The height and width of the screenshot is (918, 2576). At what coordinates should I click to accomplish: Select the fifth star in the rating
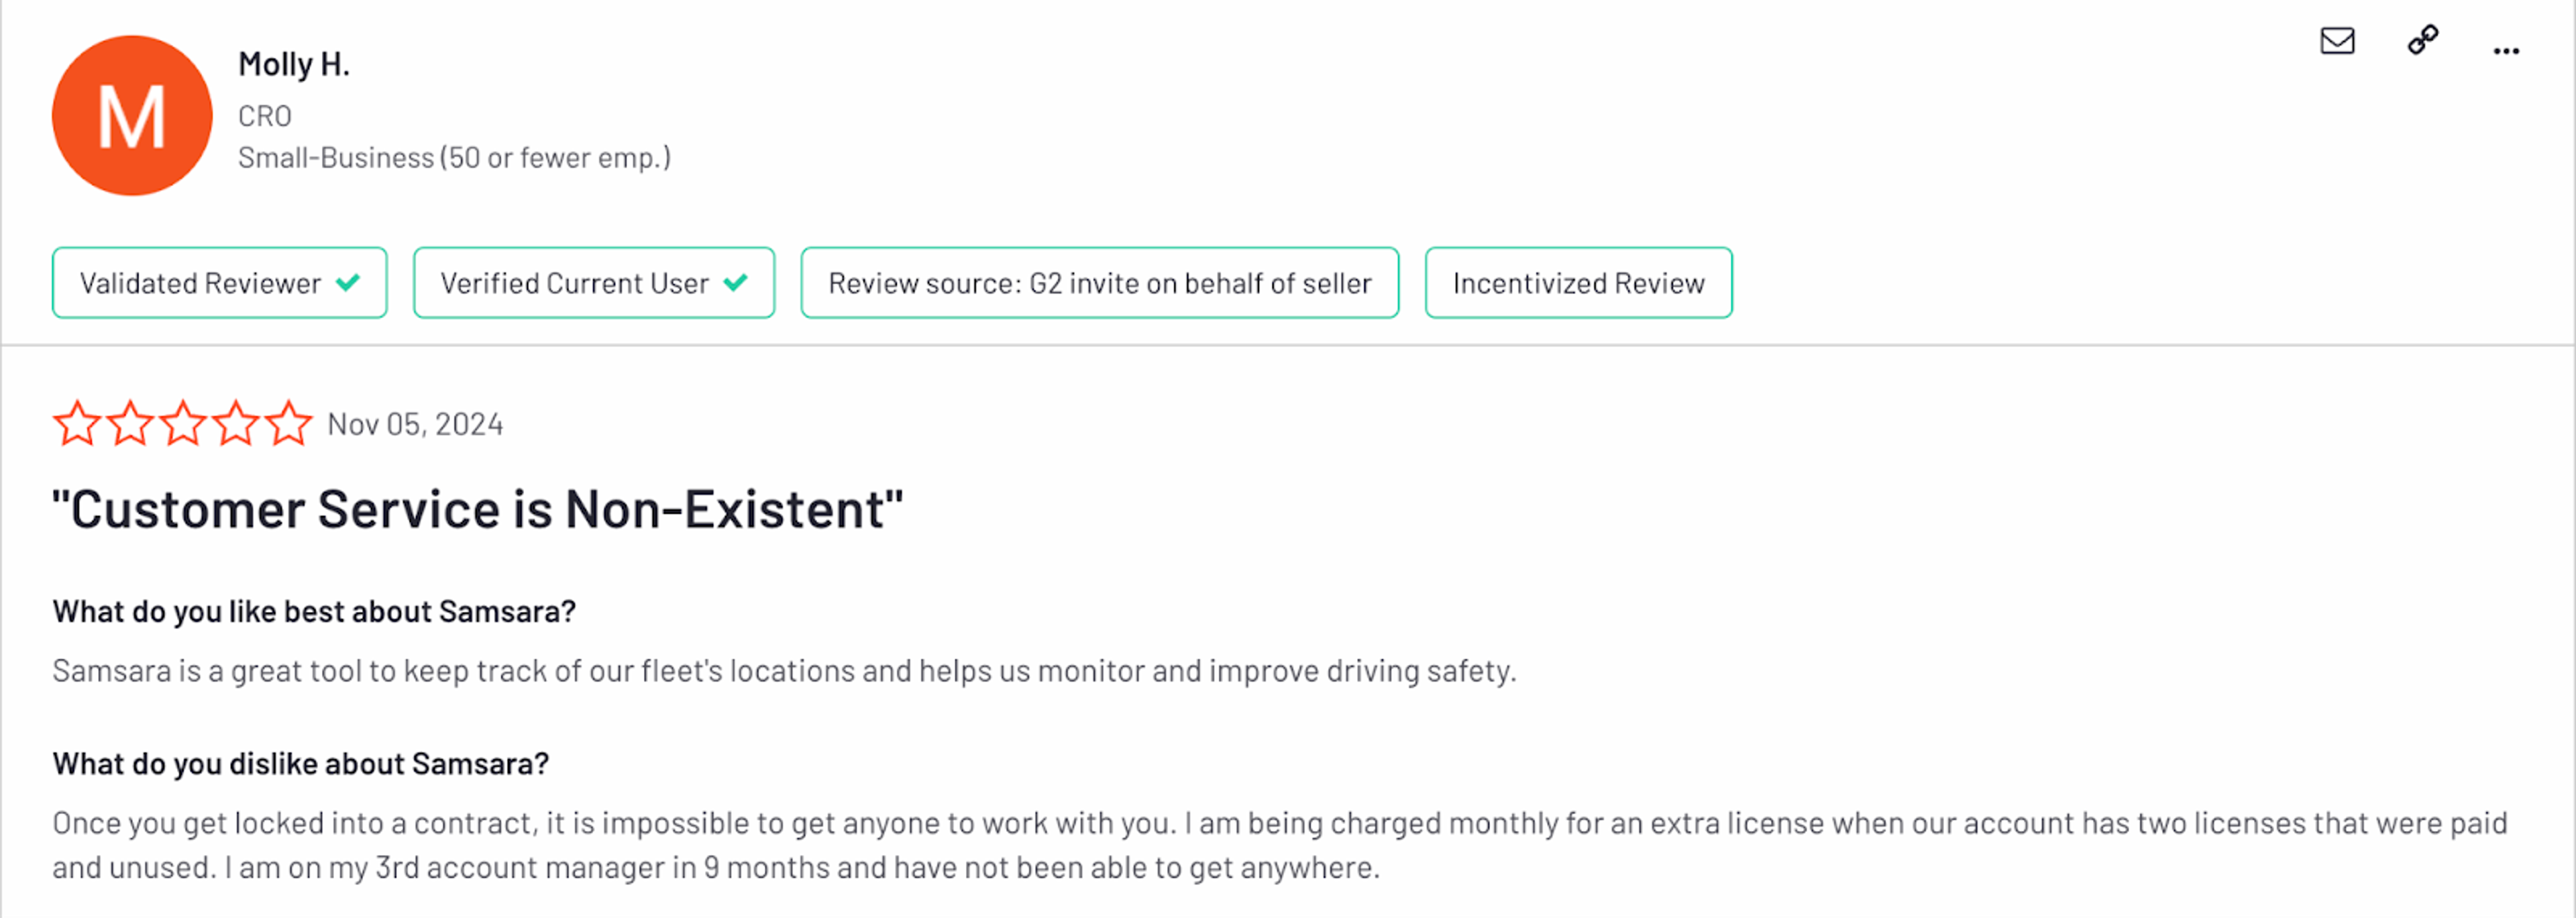tap(288, 423)
